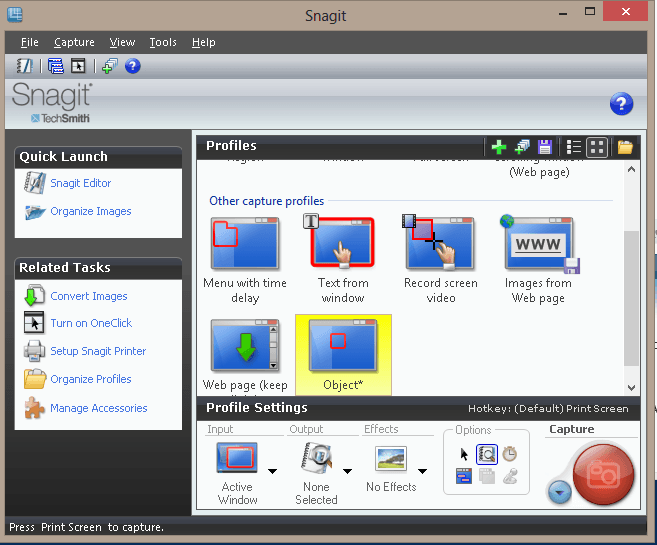Viewport: 657px width, 545px height.
Task: Click the Snagit Editor link
Action: tap(80, 183)
